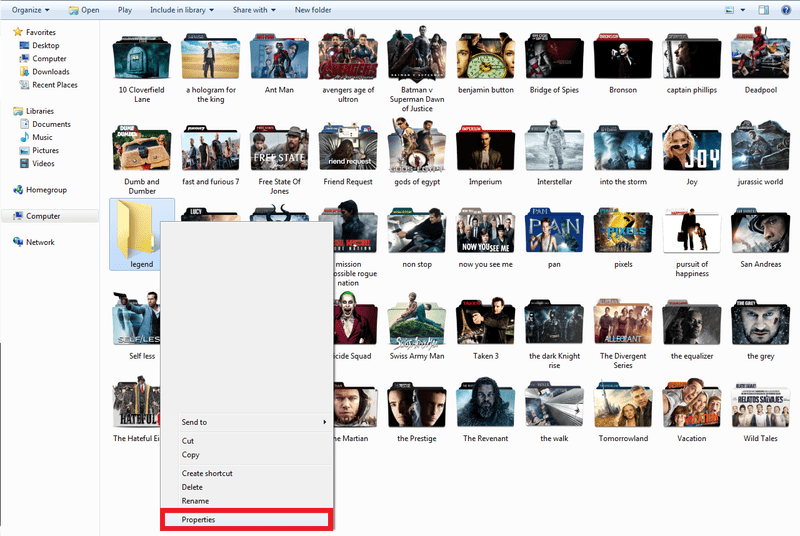Click the Open toolbar button
800x536 pixels.
click(84, 10)
